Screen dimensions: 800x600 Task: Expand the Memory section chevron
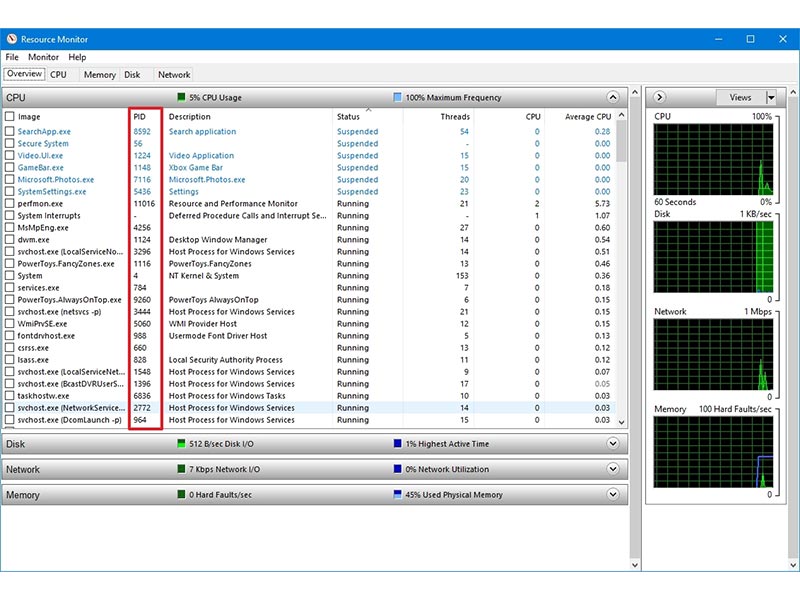(613, 494)
